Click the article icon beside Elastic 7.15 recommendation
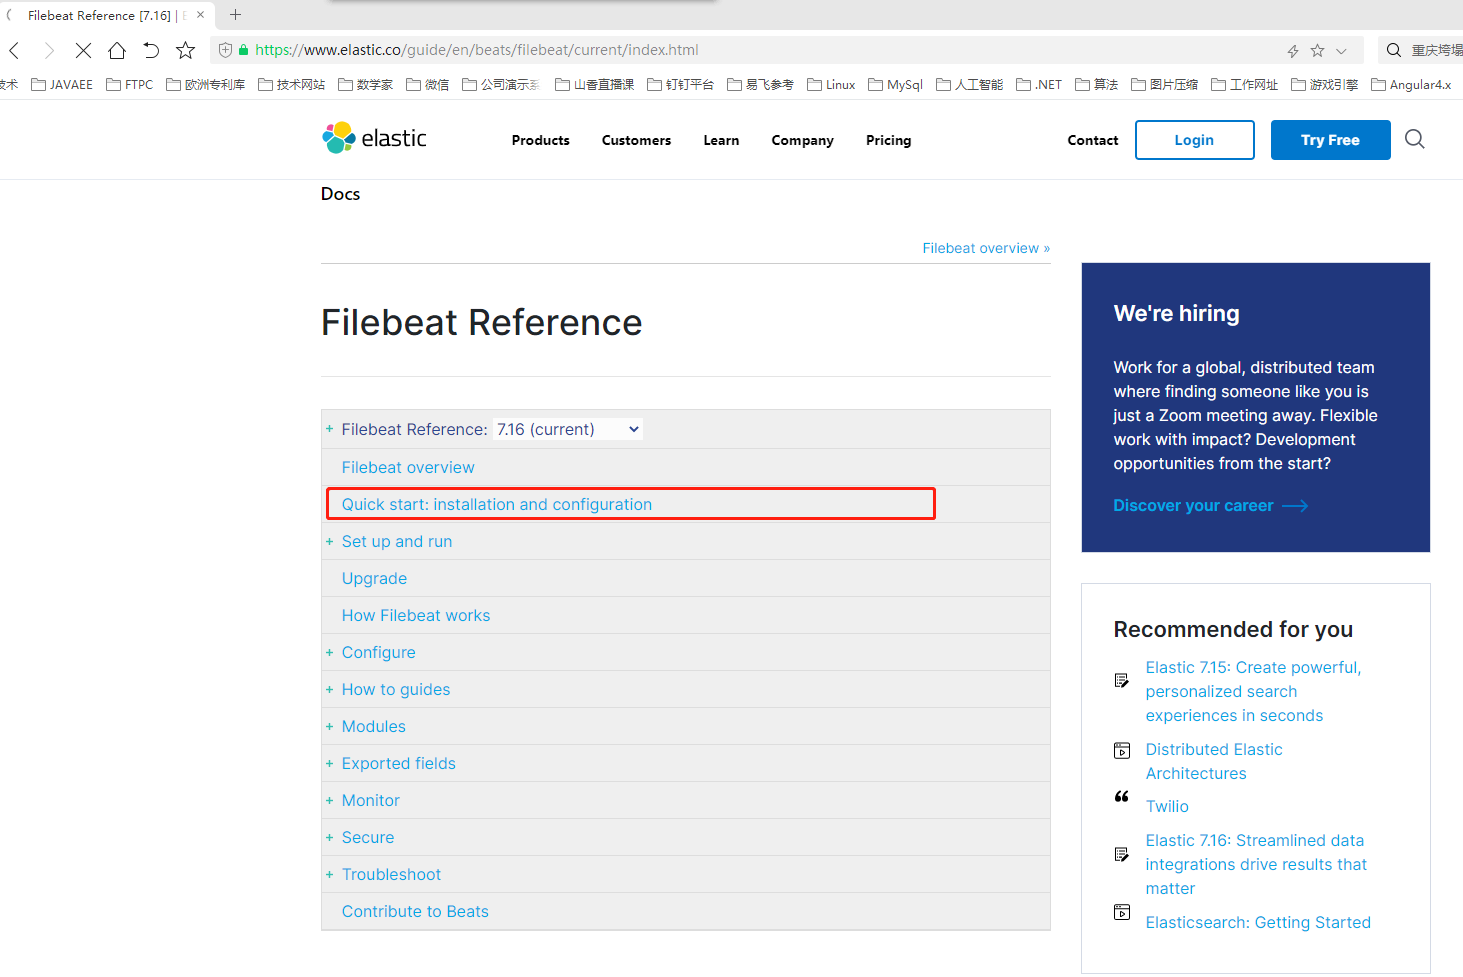Screen dimensions: 1463x977 click(1121, 680)
